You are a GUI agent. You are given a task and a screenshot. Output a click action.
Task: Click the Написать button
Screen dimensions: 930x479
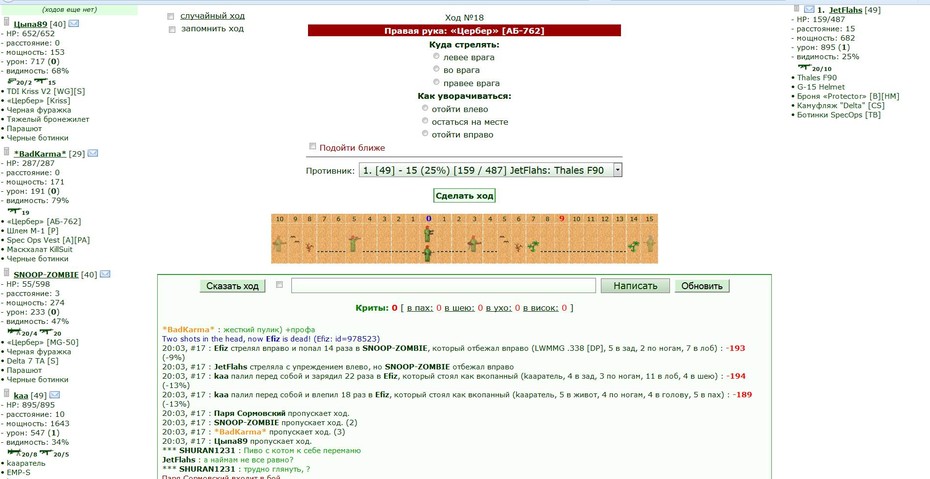pyautogui.click(x=635, y=286)
